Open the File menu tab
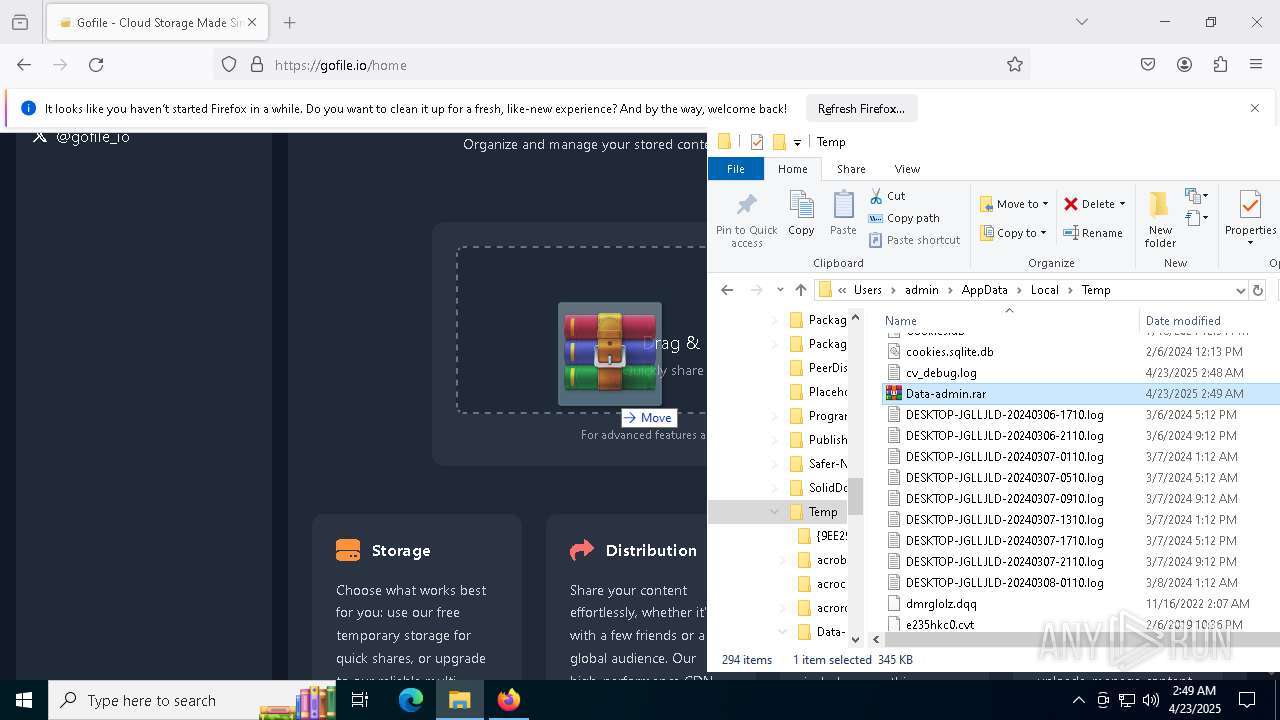This screenshot has height=720, width=1280. [735, 169]
